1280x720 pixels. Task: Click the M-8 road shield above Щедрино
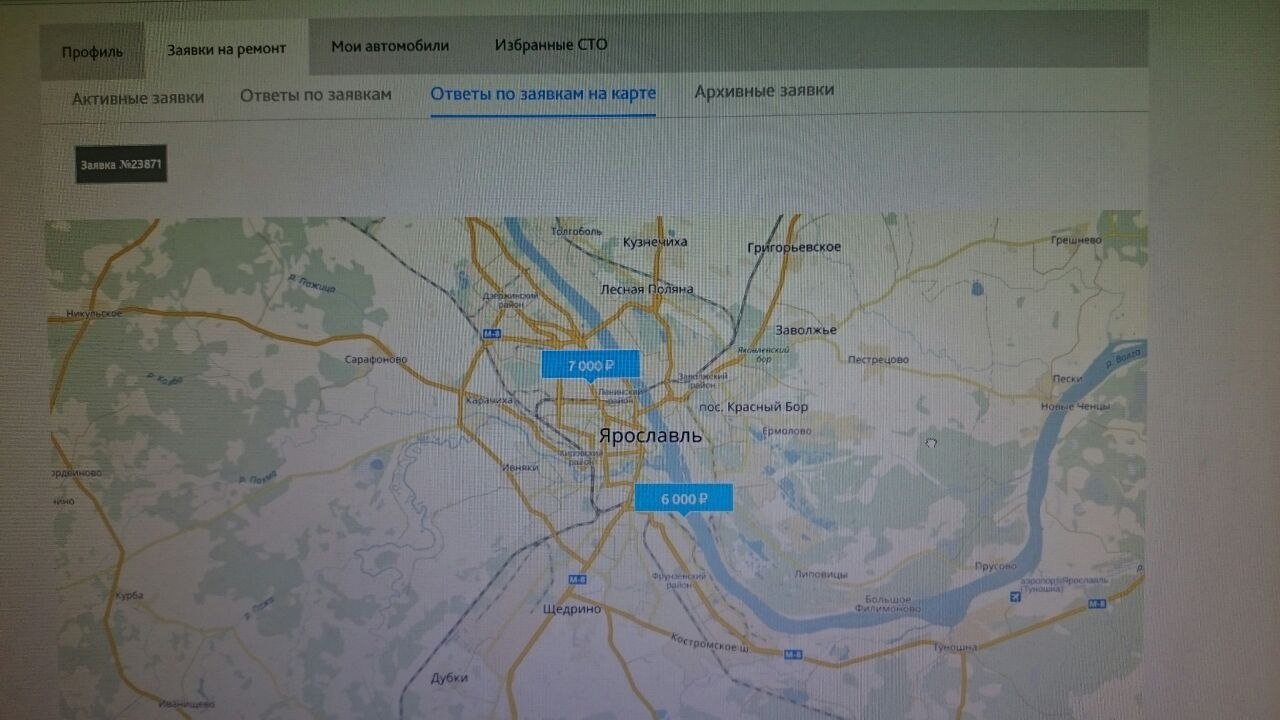pos(577,579)
